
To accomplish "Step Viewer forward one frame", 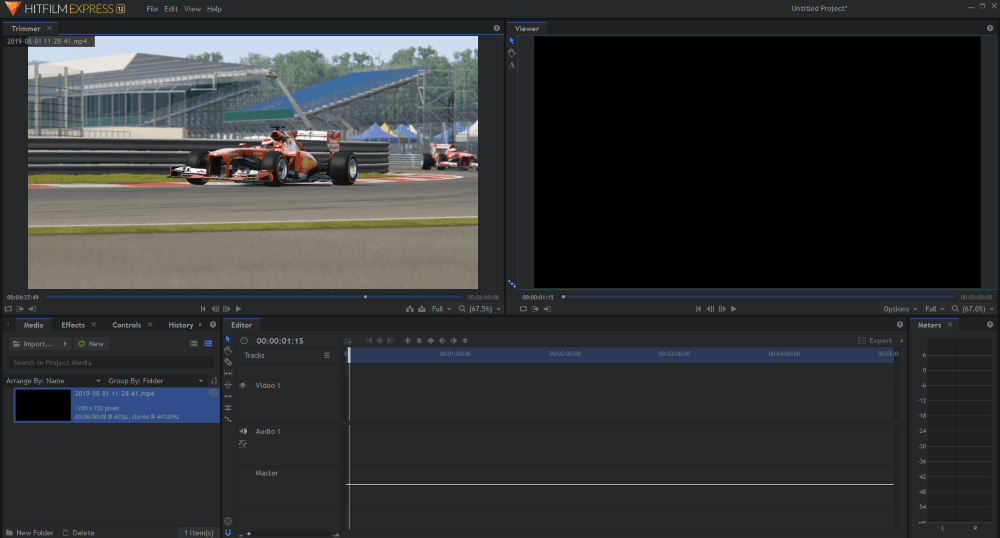I will coord(722,309).
